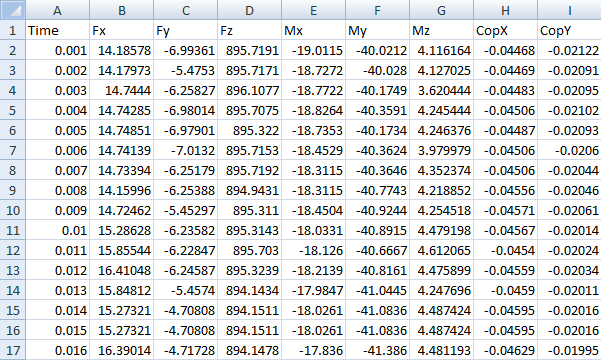The image size is (601, 360).
Task: Select cell with value 16.41048
Action: click(122, 270)
